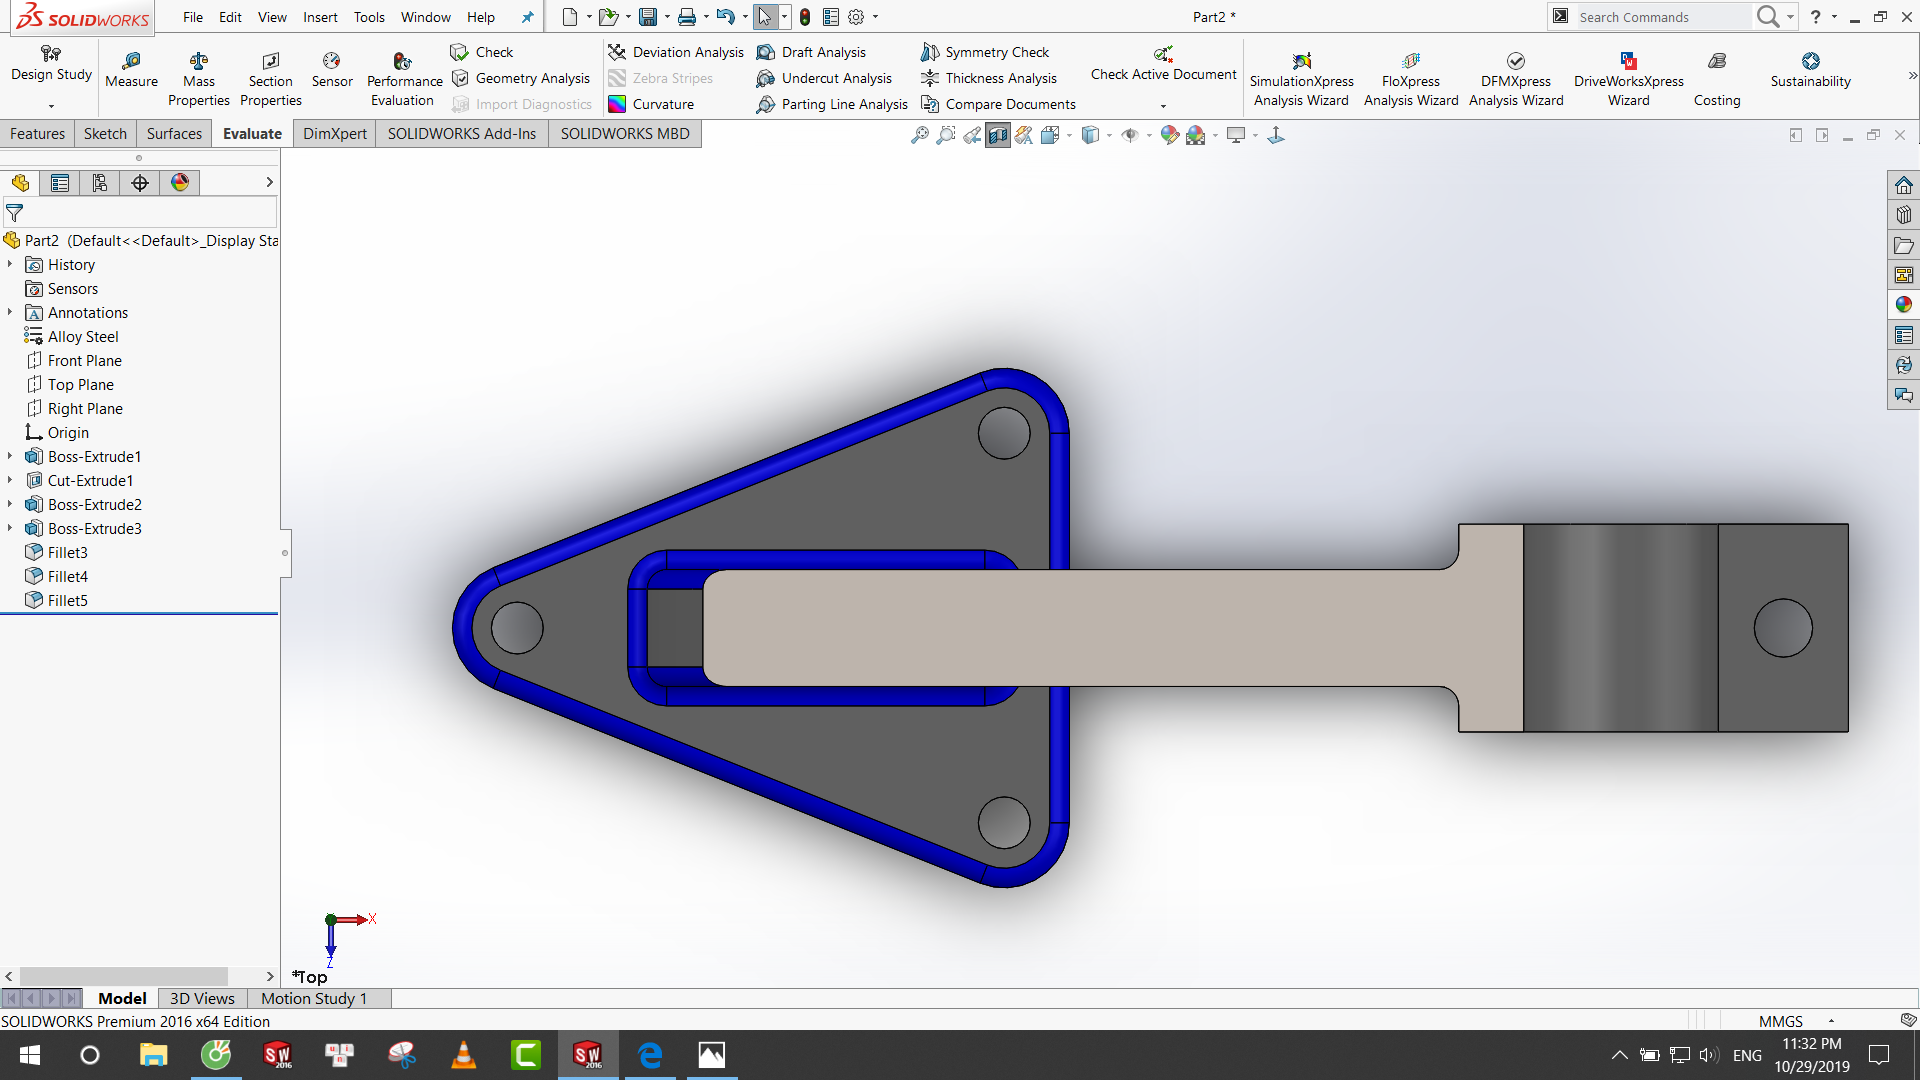
Task: Switch to the Sketch tab
Action: (x=105, y=134)
